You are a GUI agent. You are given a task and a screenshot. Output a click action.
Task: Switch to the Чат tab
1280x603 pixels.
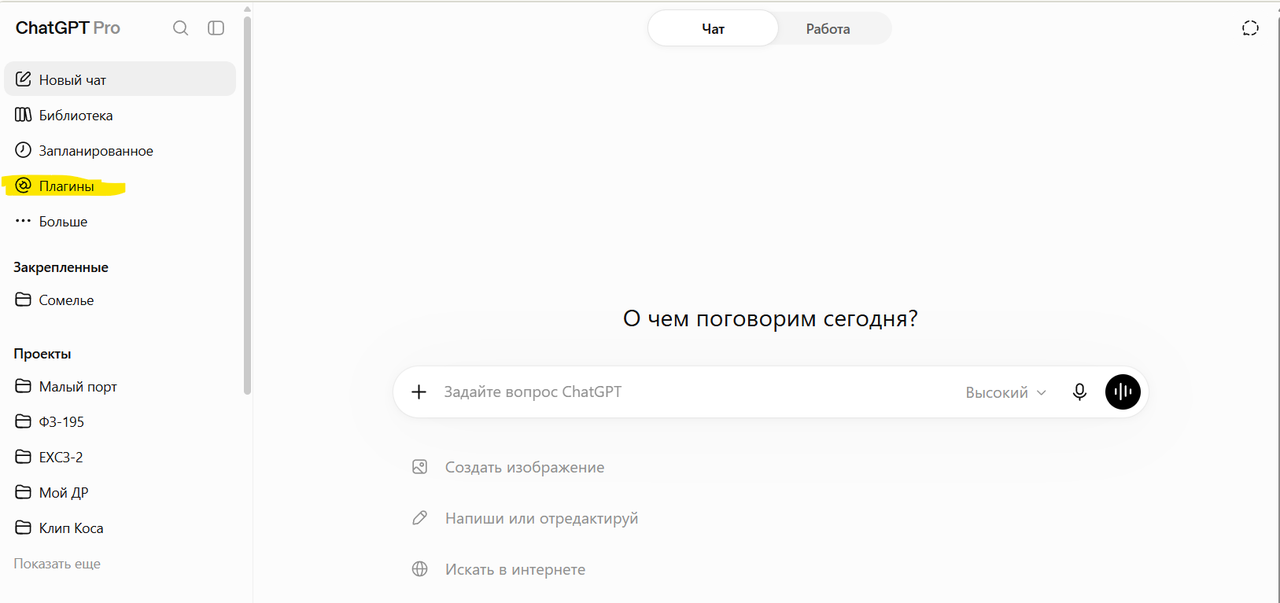tap(713, 28)
